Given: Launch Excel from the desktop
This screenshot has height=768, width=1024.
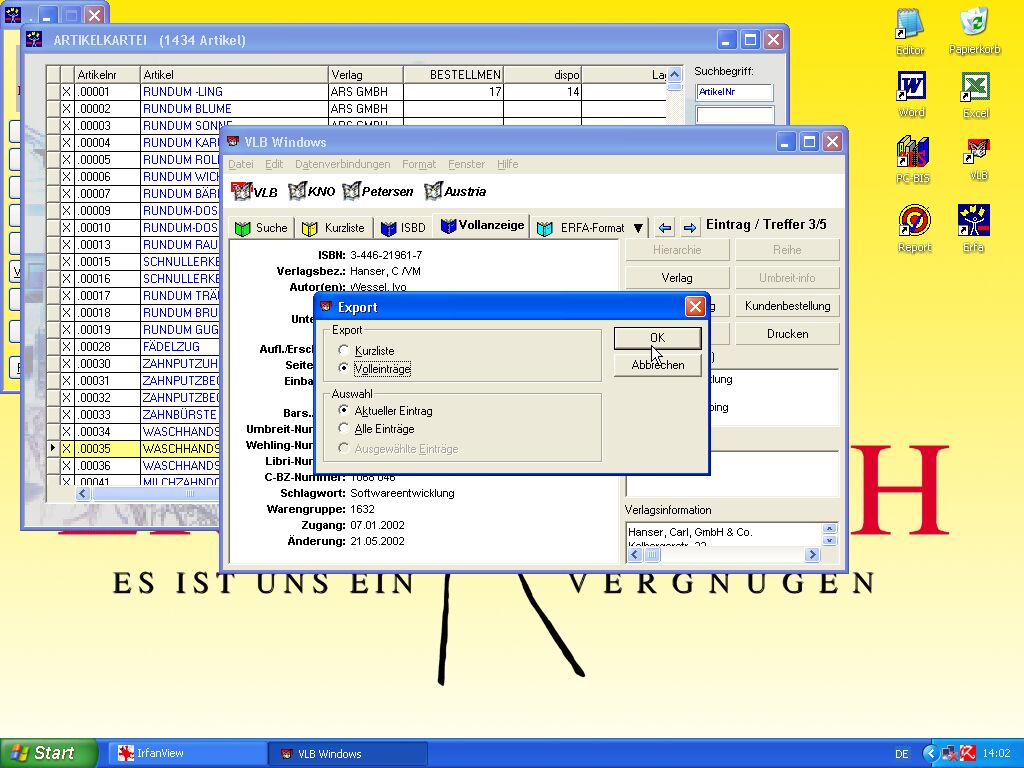Looking at the screenshot, I should click(976, 95).
